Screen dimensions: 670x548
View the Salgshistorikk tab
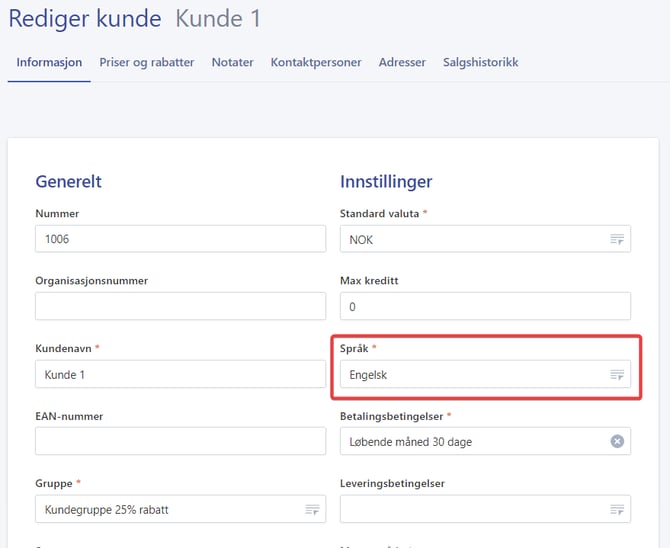click(480, 62)
